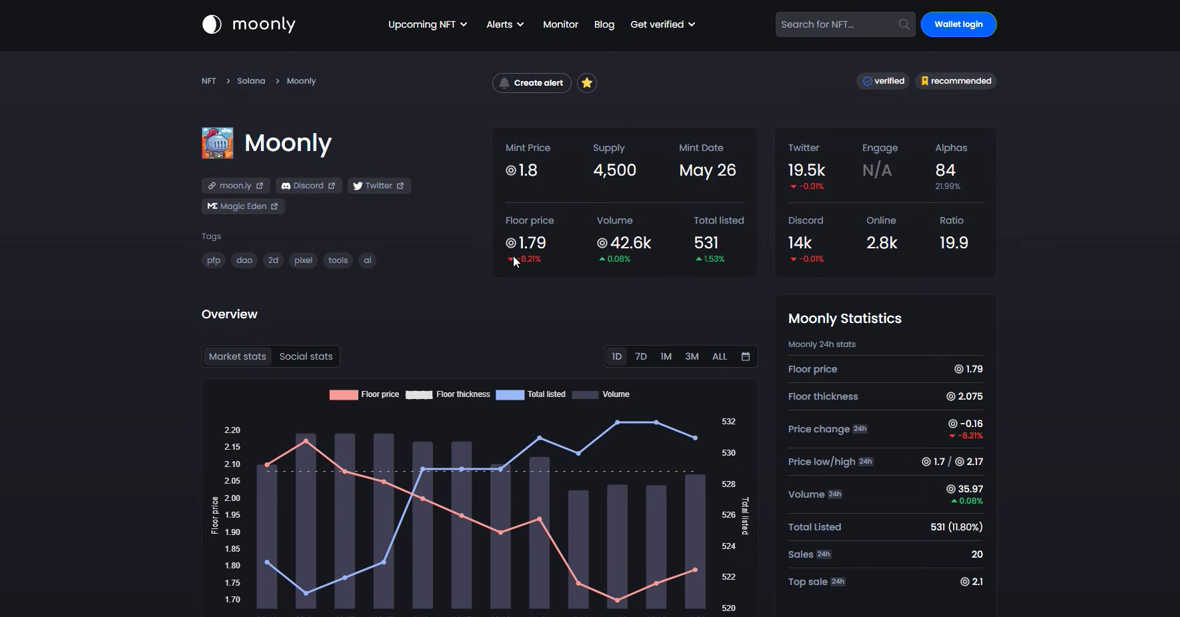This screenshot has height=617, width=1180.
Task: Click the Magic Eden logo icon
Action: [x=212, y=206]
